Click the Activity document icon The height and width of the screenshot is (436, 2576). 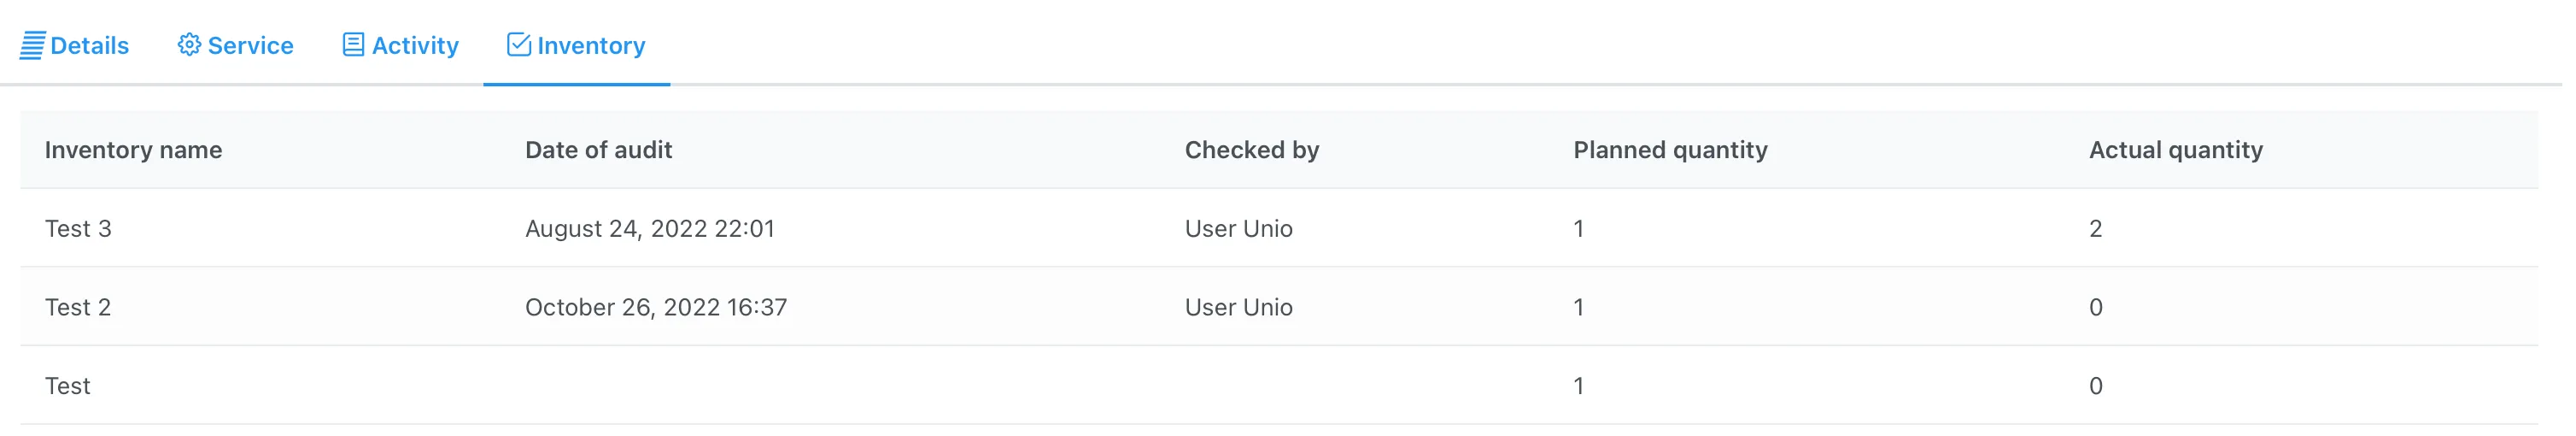353,45
